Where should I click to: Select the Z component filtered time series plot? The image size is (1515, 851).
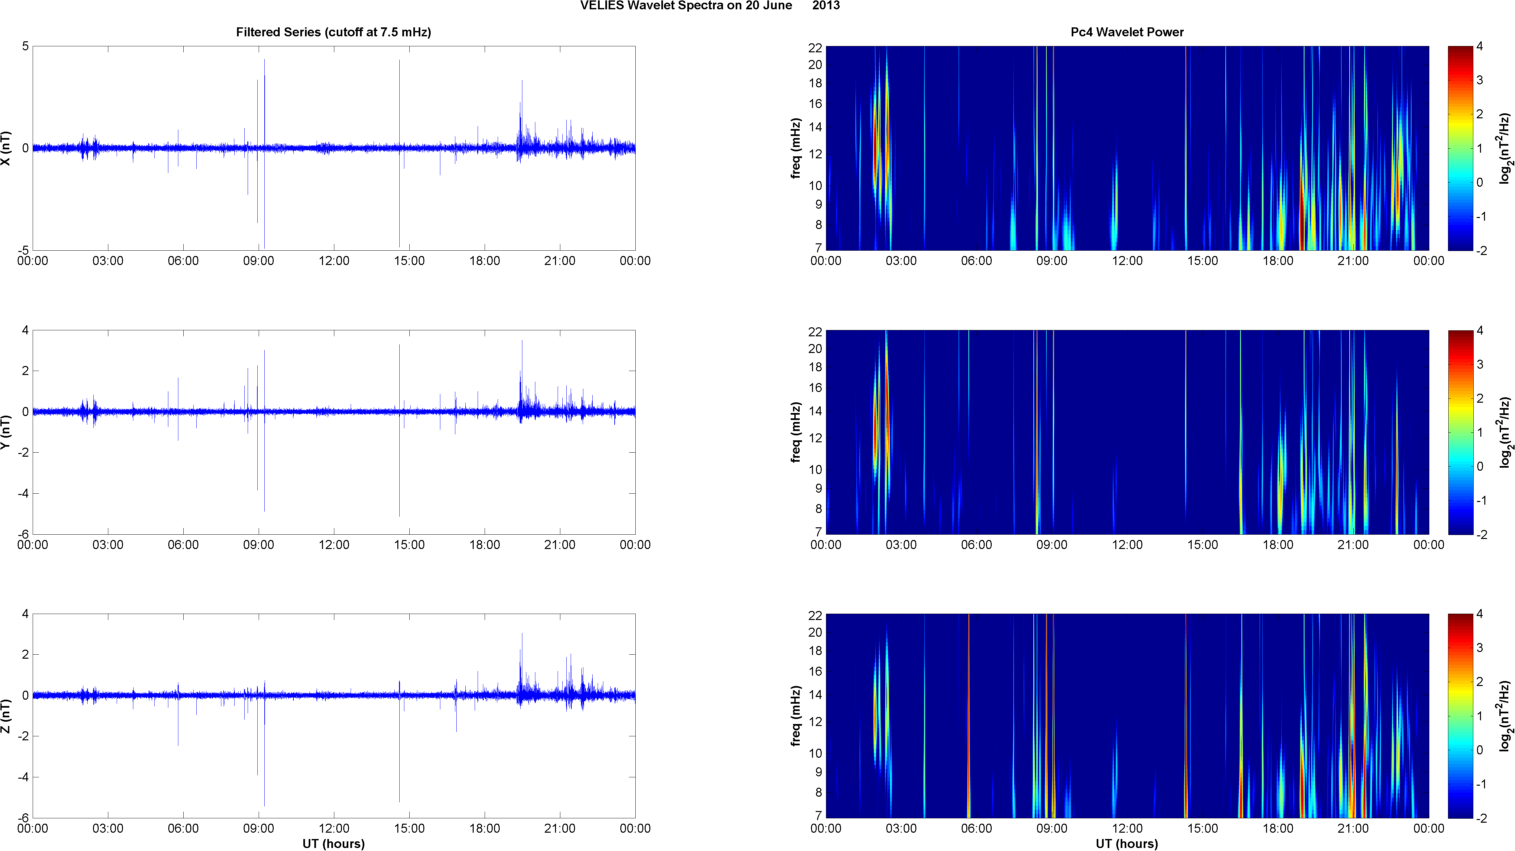[x=334, y=716]
